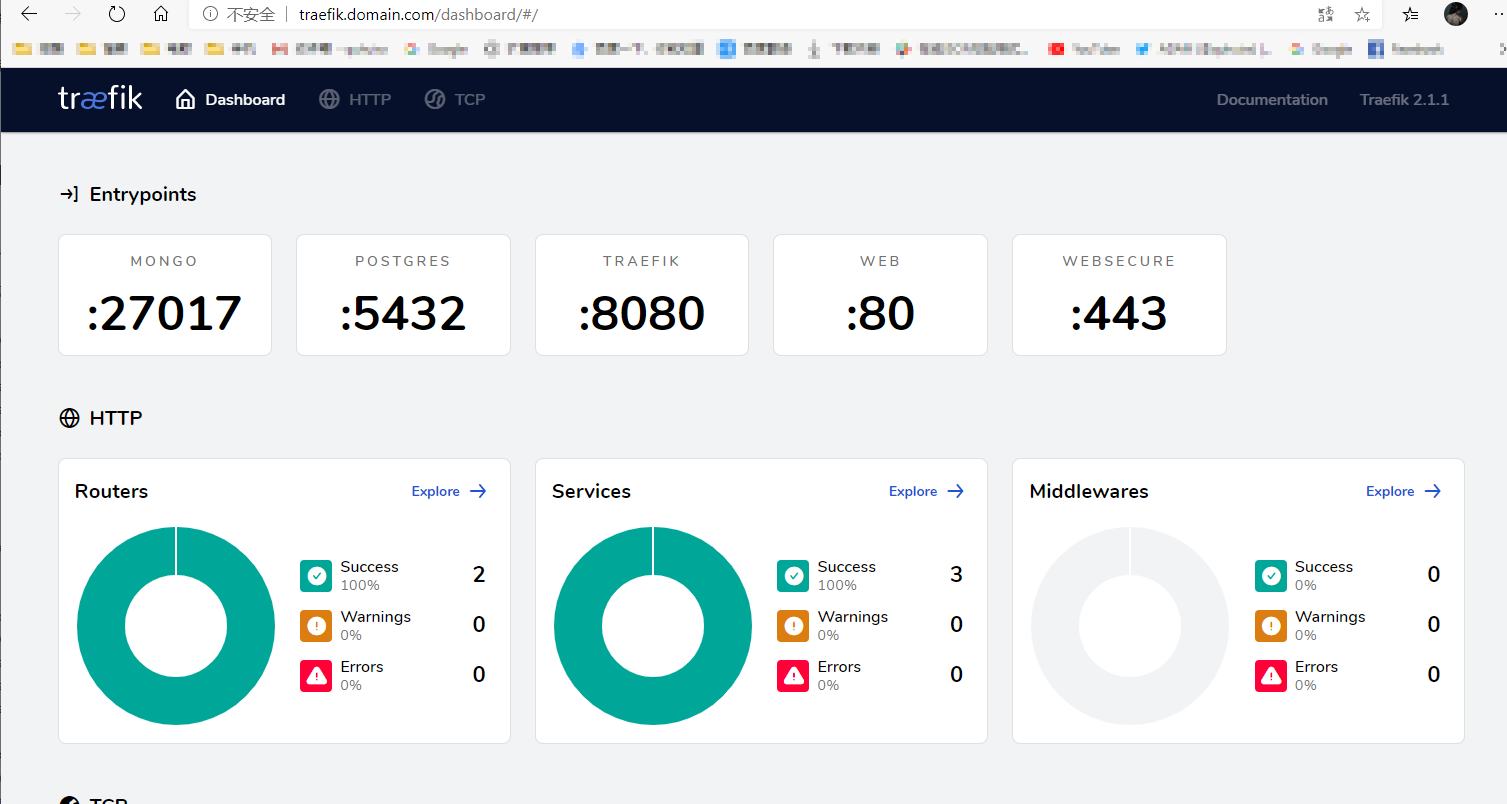Screen dimensions: 1507x804
Task: Click the address bar URL
Action: tap(419, 15)
